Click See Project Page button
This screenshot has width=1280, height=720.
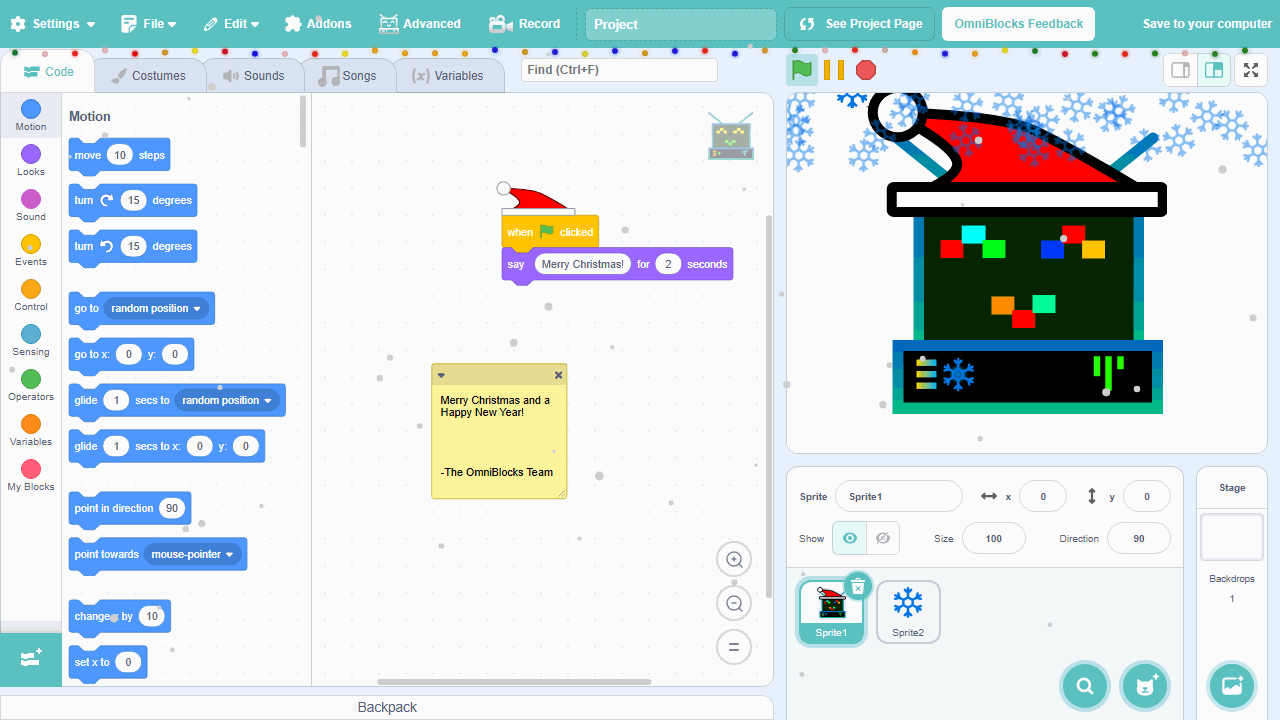tap(860, 24)
